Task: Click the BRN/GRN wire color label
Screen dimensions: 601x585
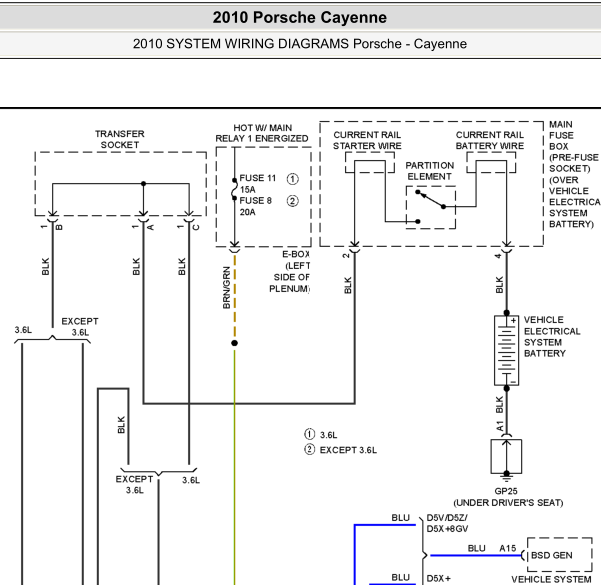Action: [x=226, y=288]
